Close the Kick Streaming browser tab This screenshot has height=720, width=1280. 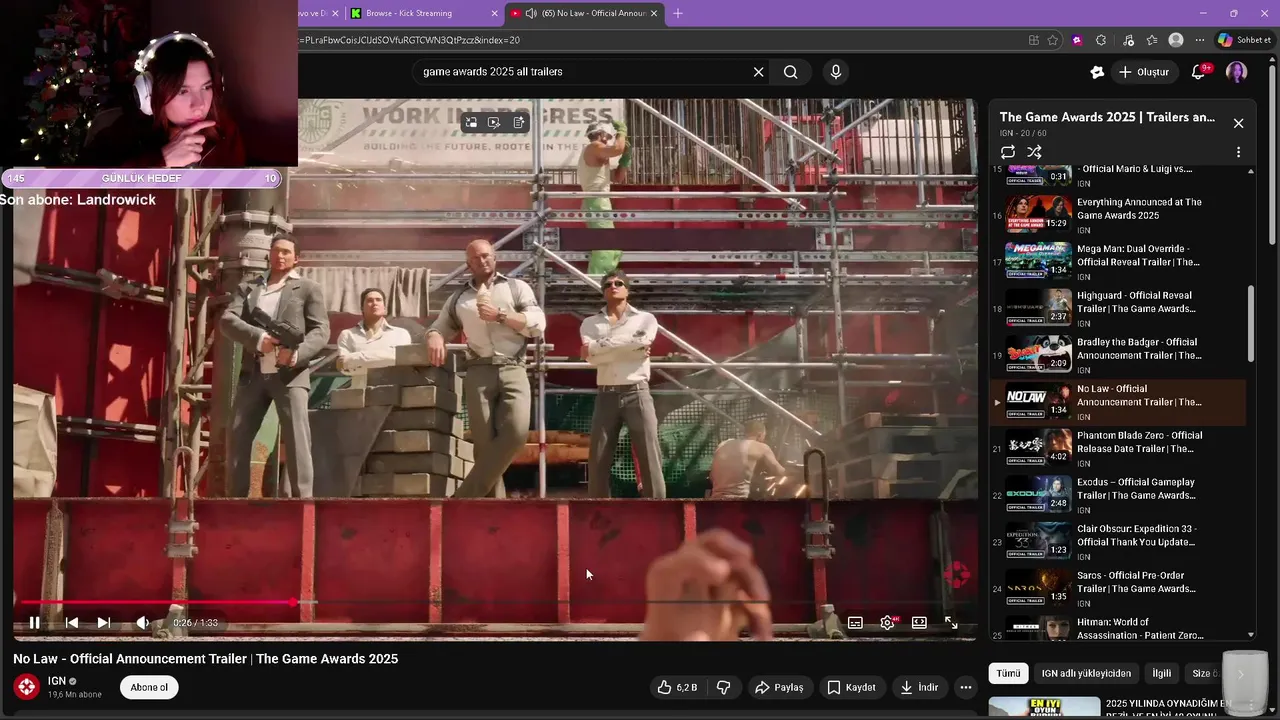494,13
